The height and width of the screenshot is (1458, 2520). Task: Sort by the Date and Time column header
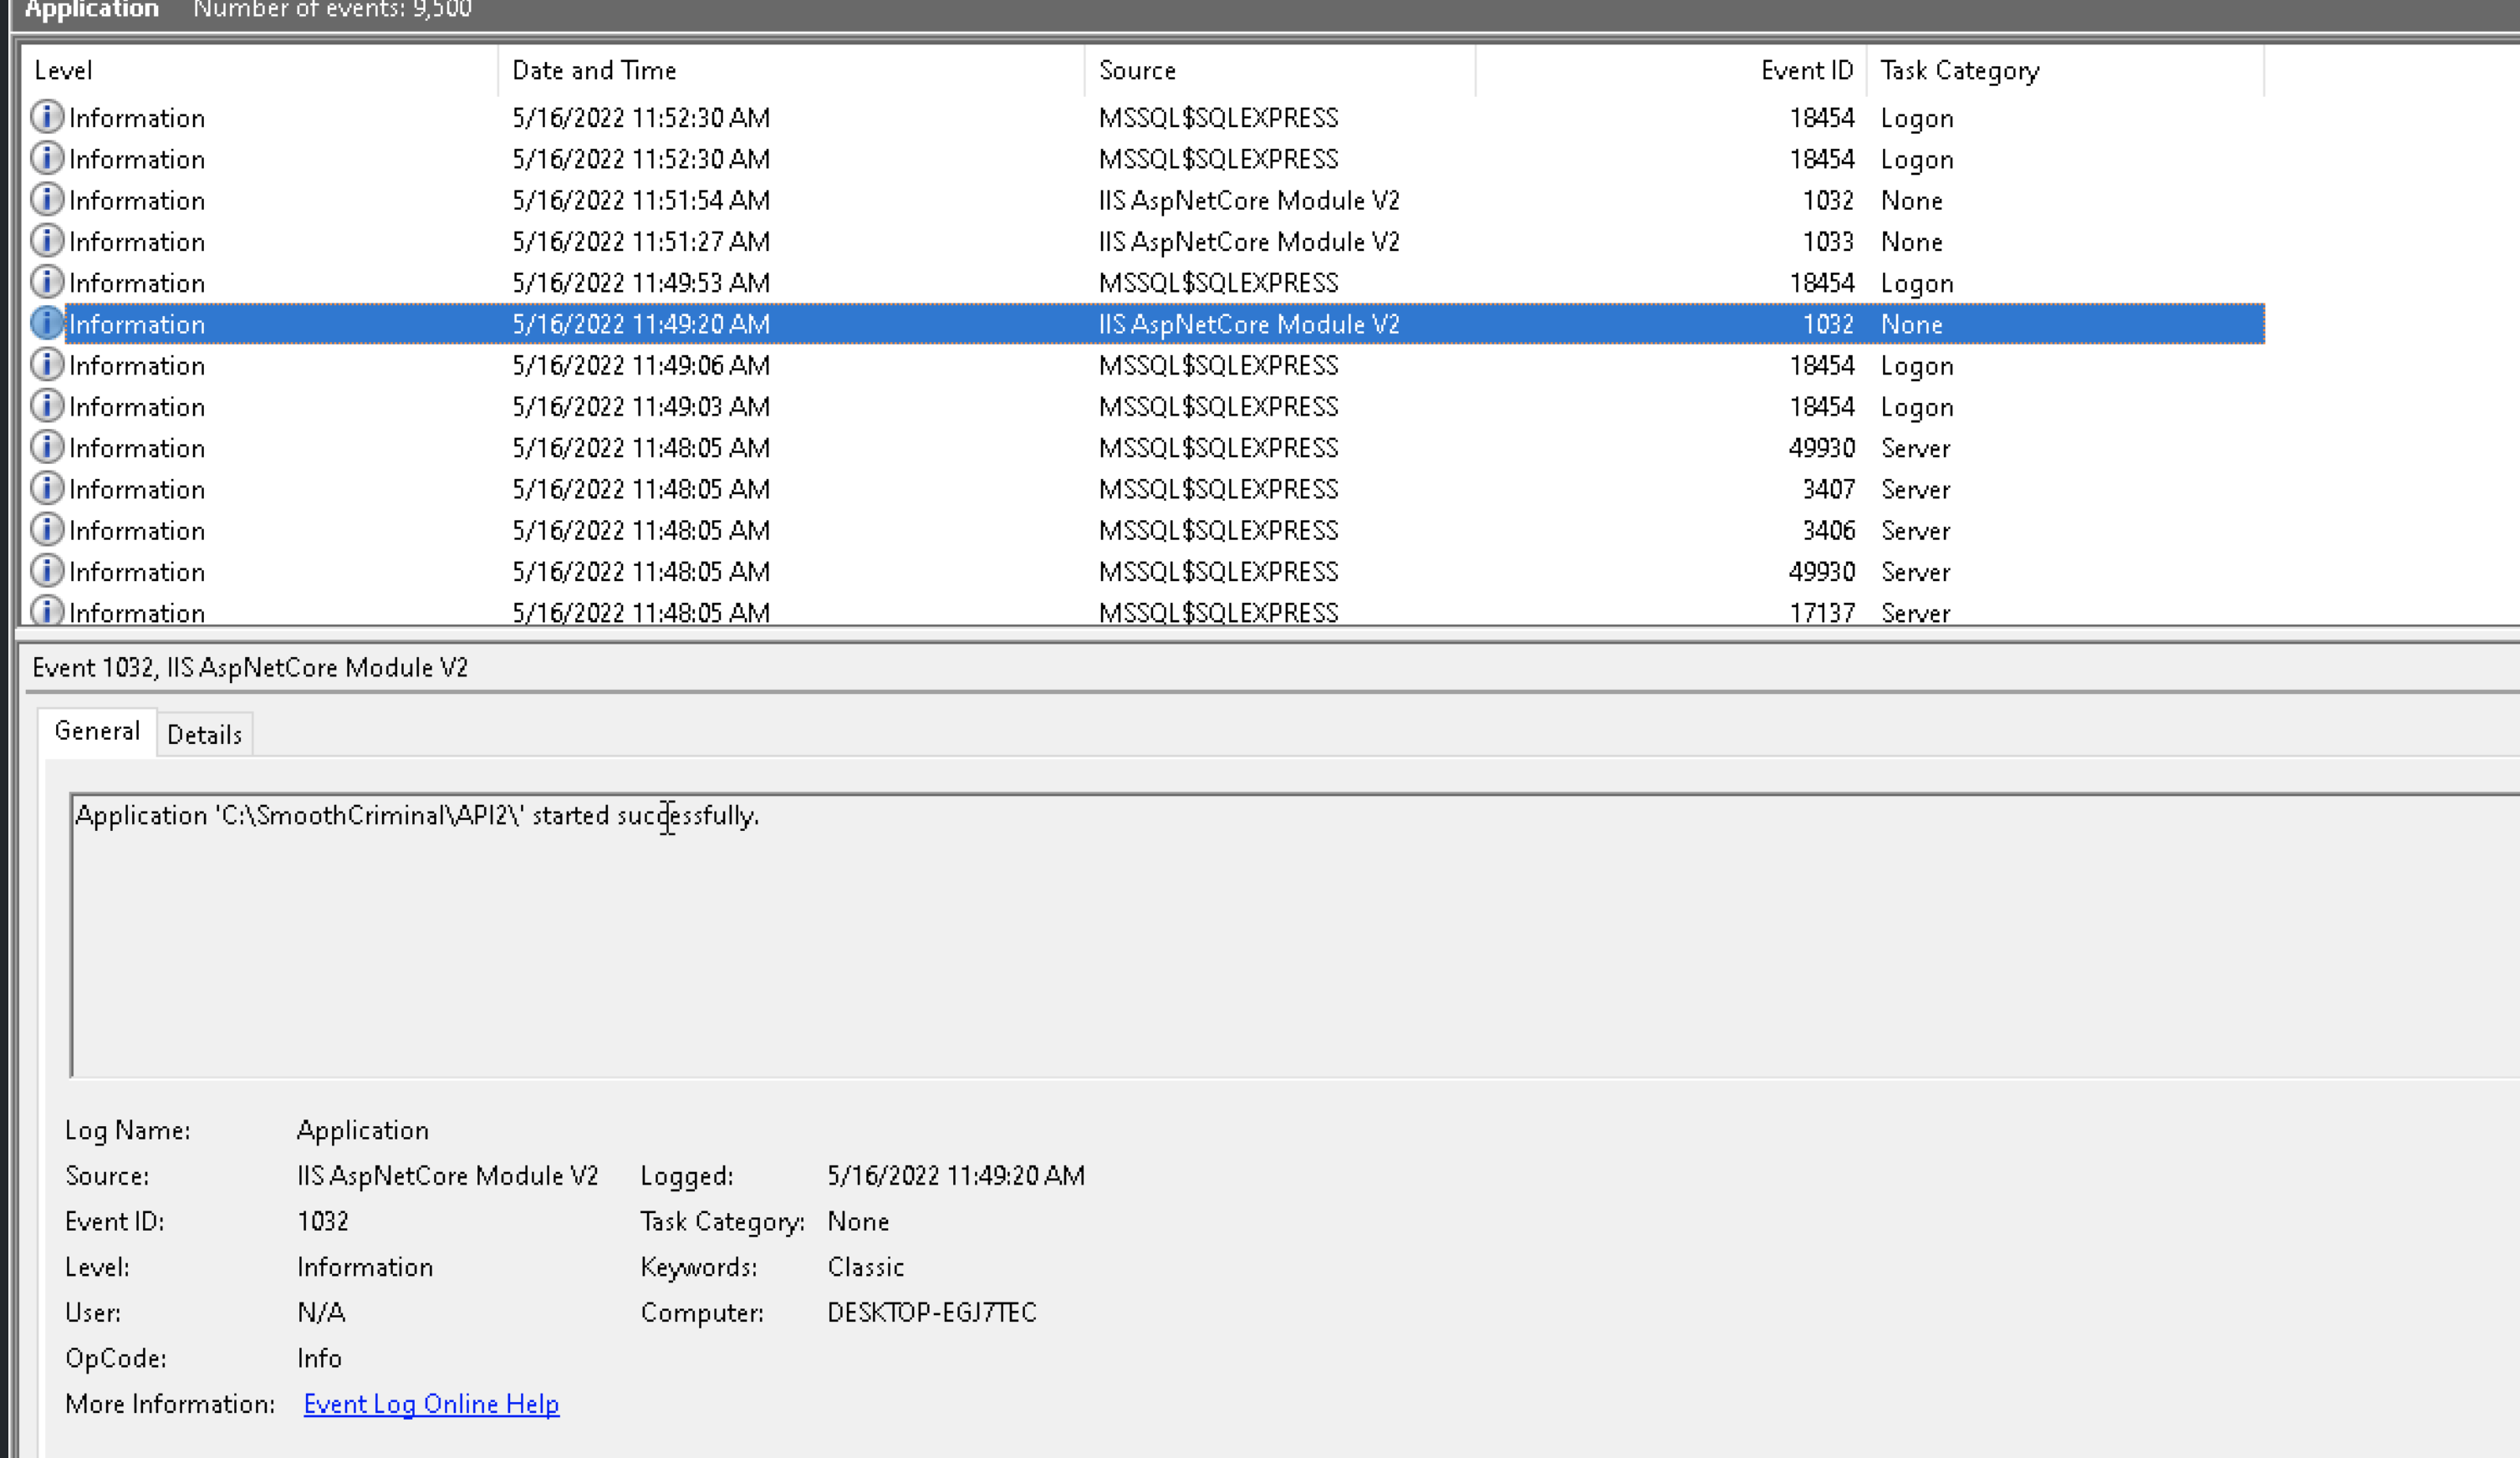594,71
